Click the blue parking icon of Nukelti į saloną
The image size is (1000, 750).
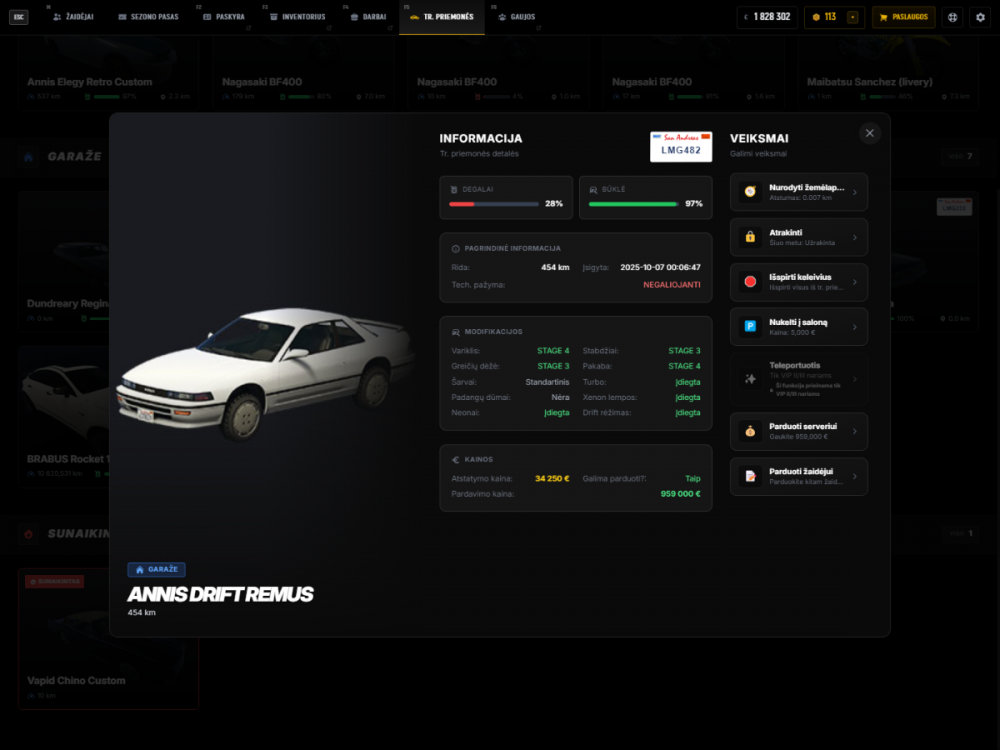[750, 327]
